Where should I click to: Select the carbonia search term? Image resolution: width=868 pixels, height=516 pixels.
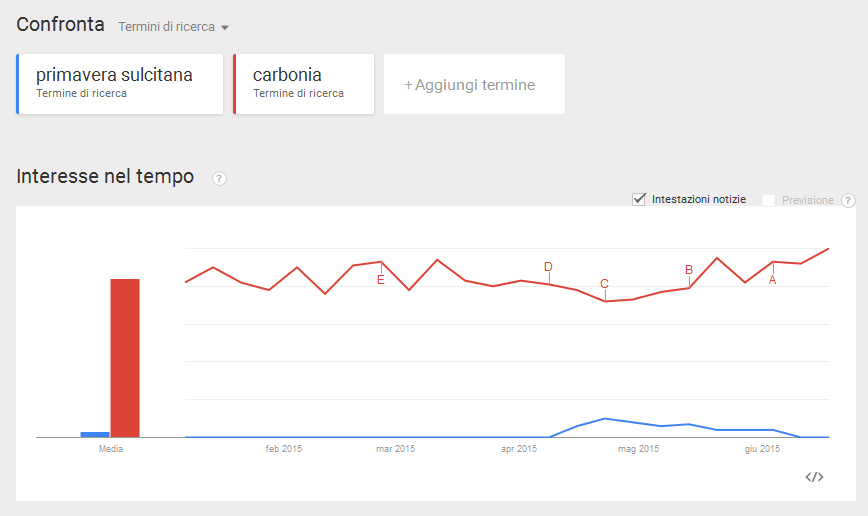pyautogui.click(x=287, y=75)
